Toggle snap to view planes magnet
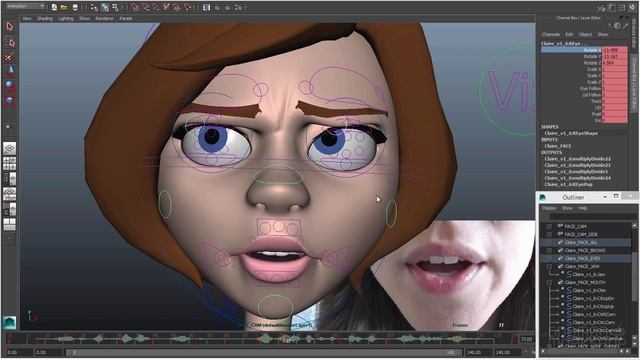 point(177,7)
